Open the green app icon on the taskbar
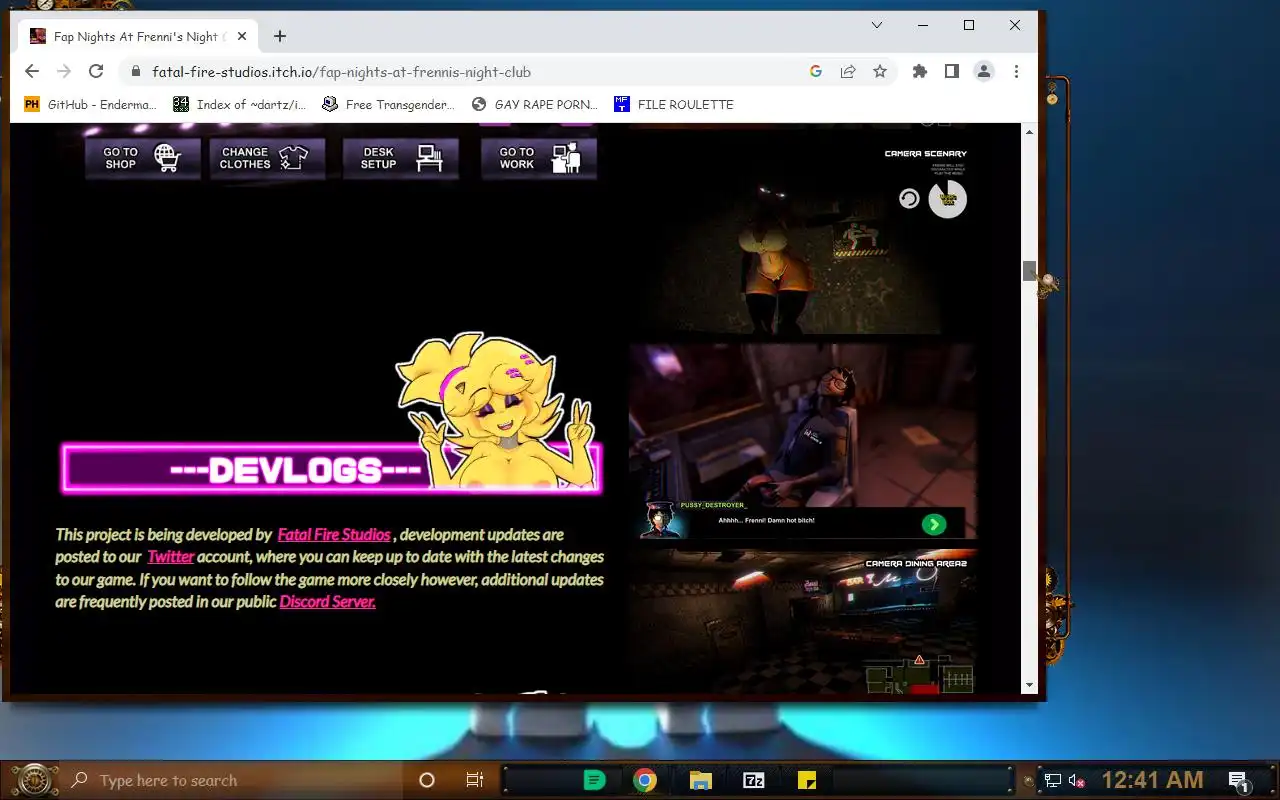The width and height of the screenshot is (1280, 800). click(594, 780)
